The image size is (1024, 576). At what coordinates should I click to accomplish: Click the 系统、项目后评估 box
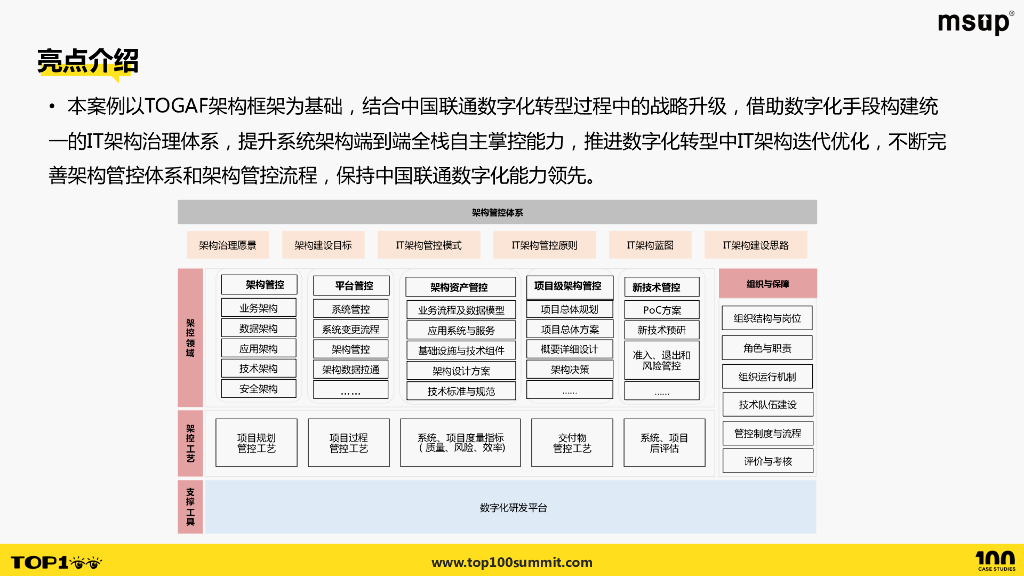pyautogui.click(x=664, y=443)
